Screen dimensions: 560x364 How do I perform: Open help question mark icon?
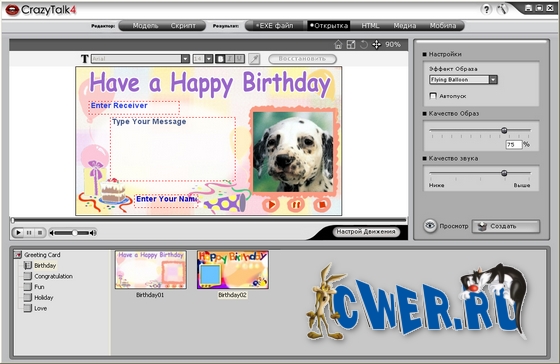(486, 9)
